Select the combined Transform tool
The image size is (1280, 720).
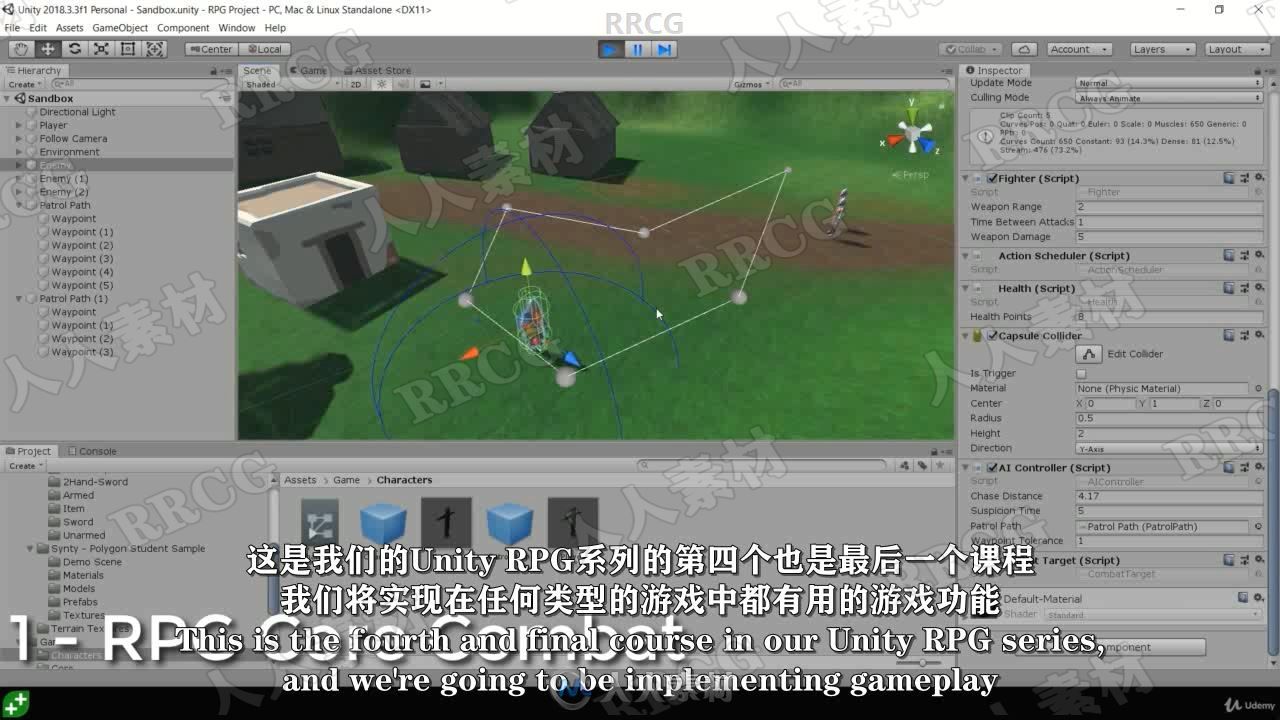coord(156,49)
